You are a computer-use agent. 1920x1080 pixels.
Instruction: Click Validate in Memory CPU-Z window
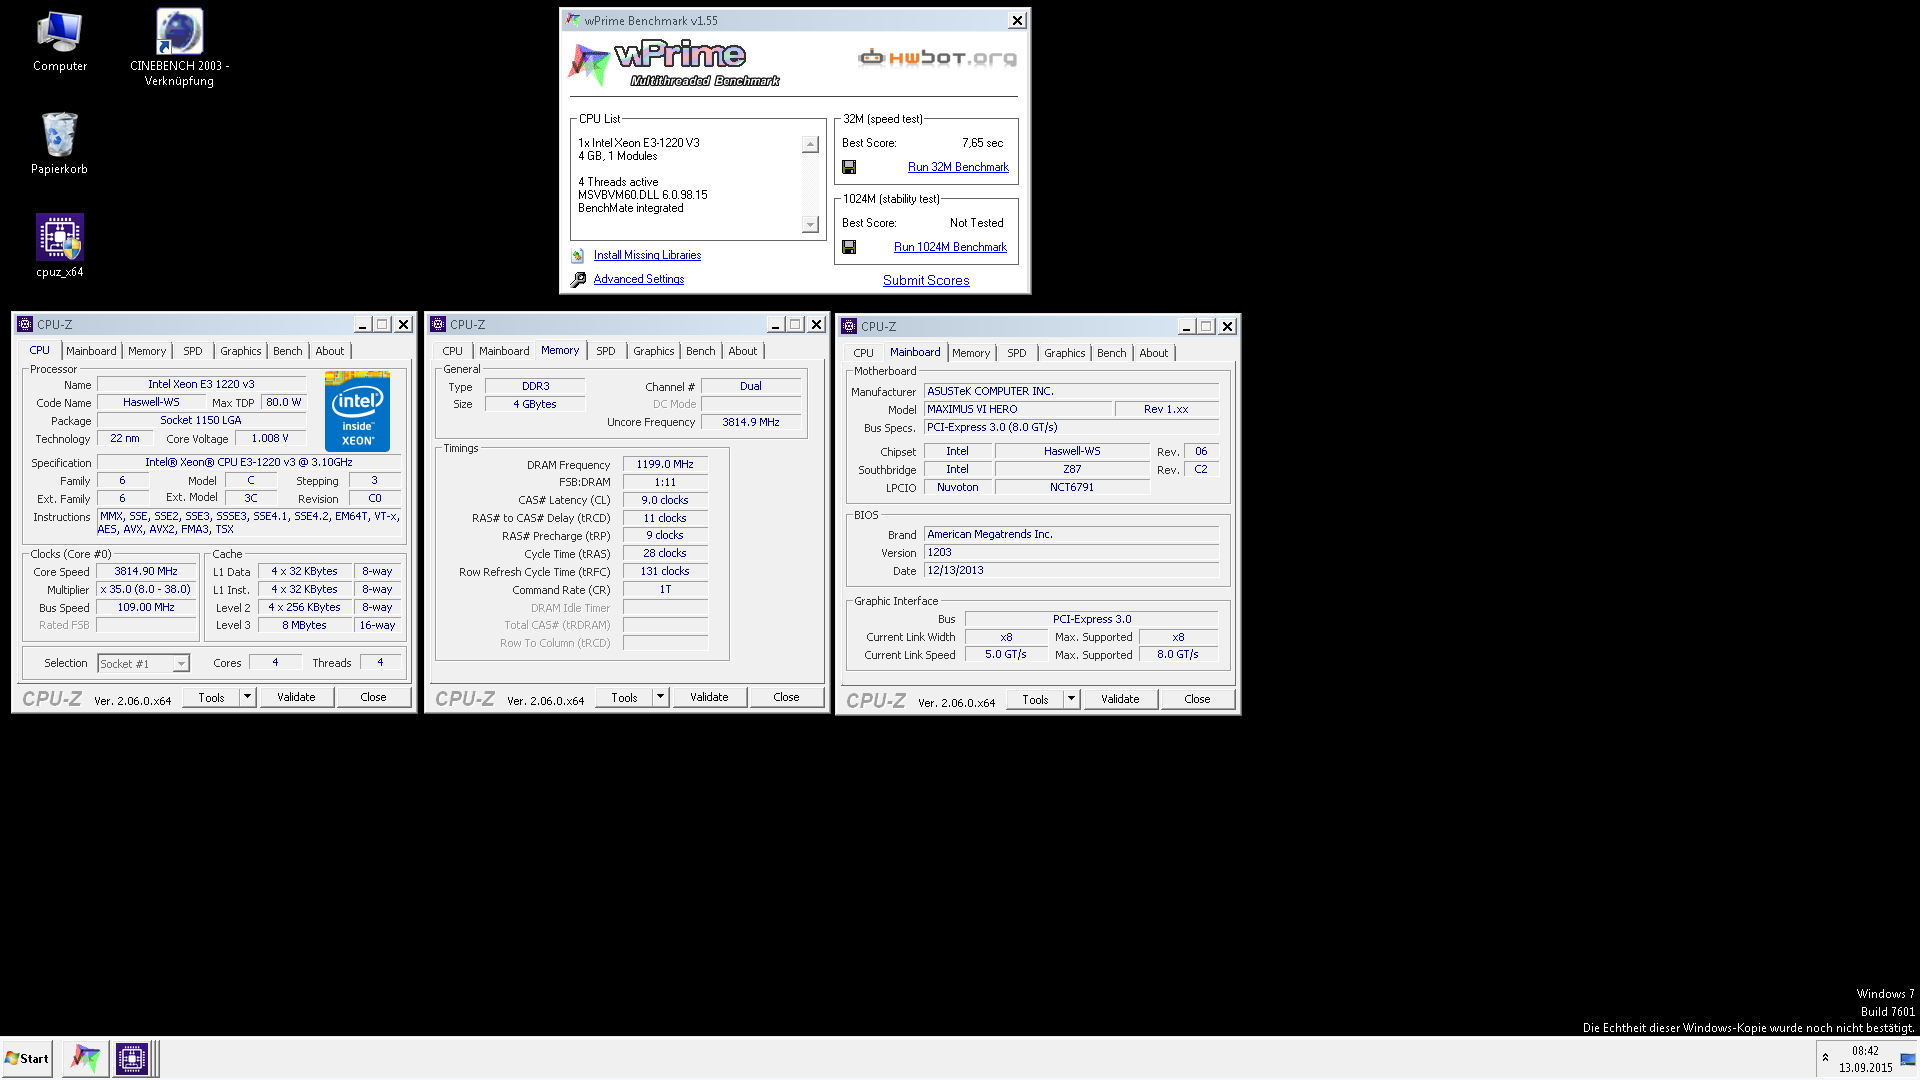(x=709, y=697)
